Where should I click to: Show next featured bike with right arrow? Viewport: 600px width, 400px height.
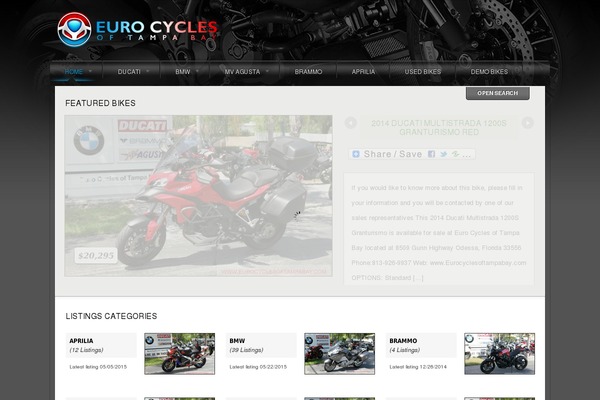pos(527,123)
